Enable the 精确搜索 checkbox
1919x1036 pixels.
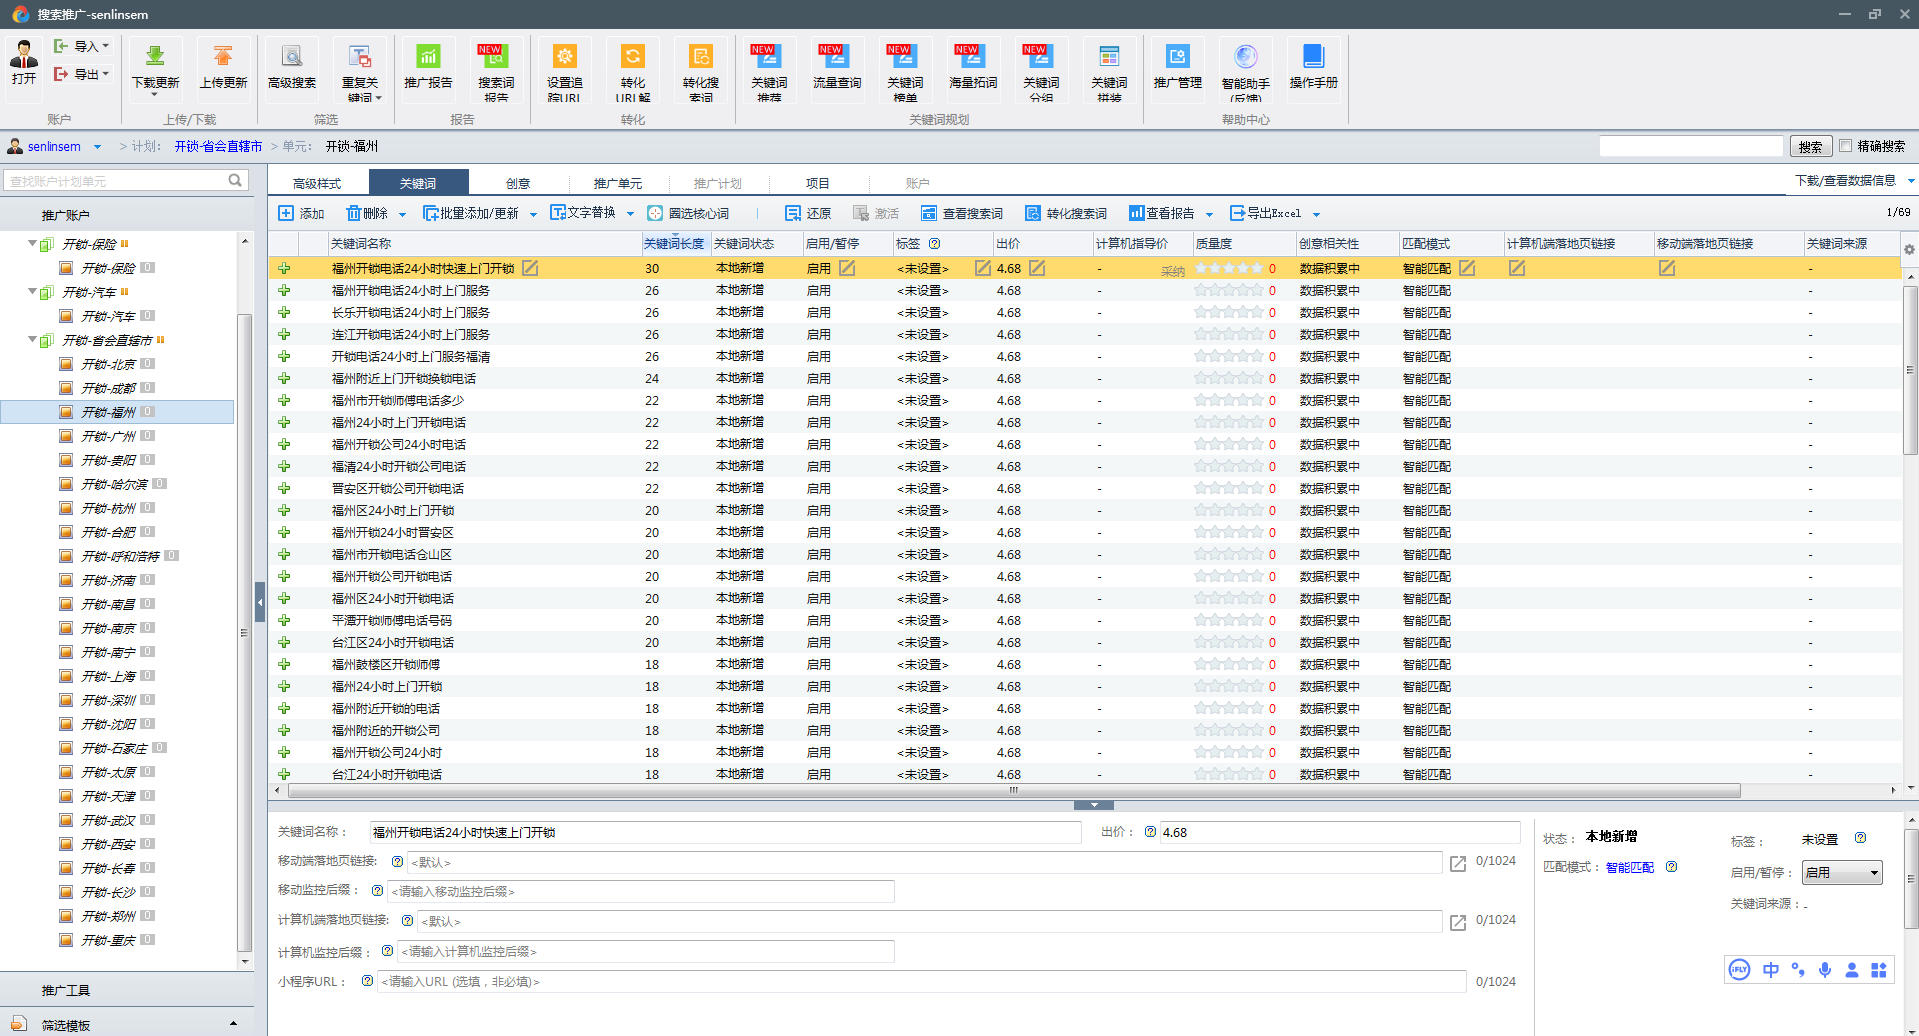tap(1846, 146)
